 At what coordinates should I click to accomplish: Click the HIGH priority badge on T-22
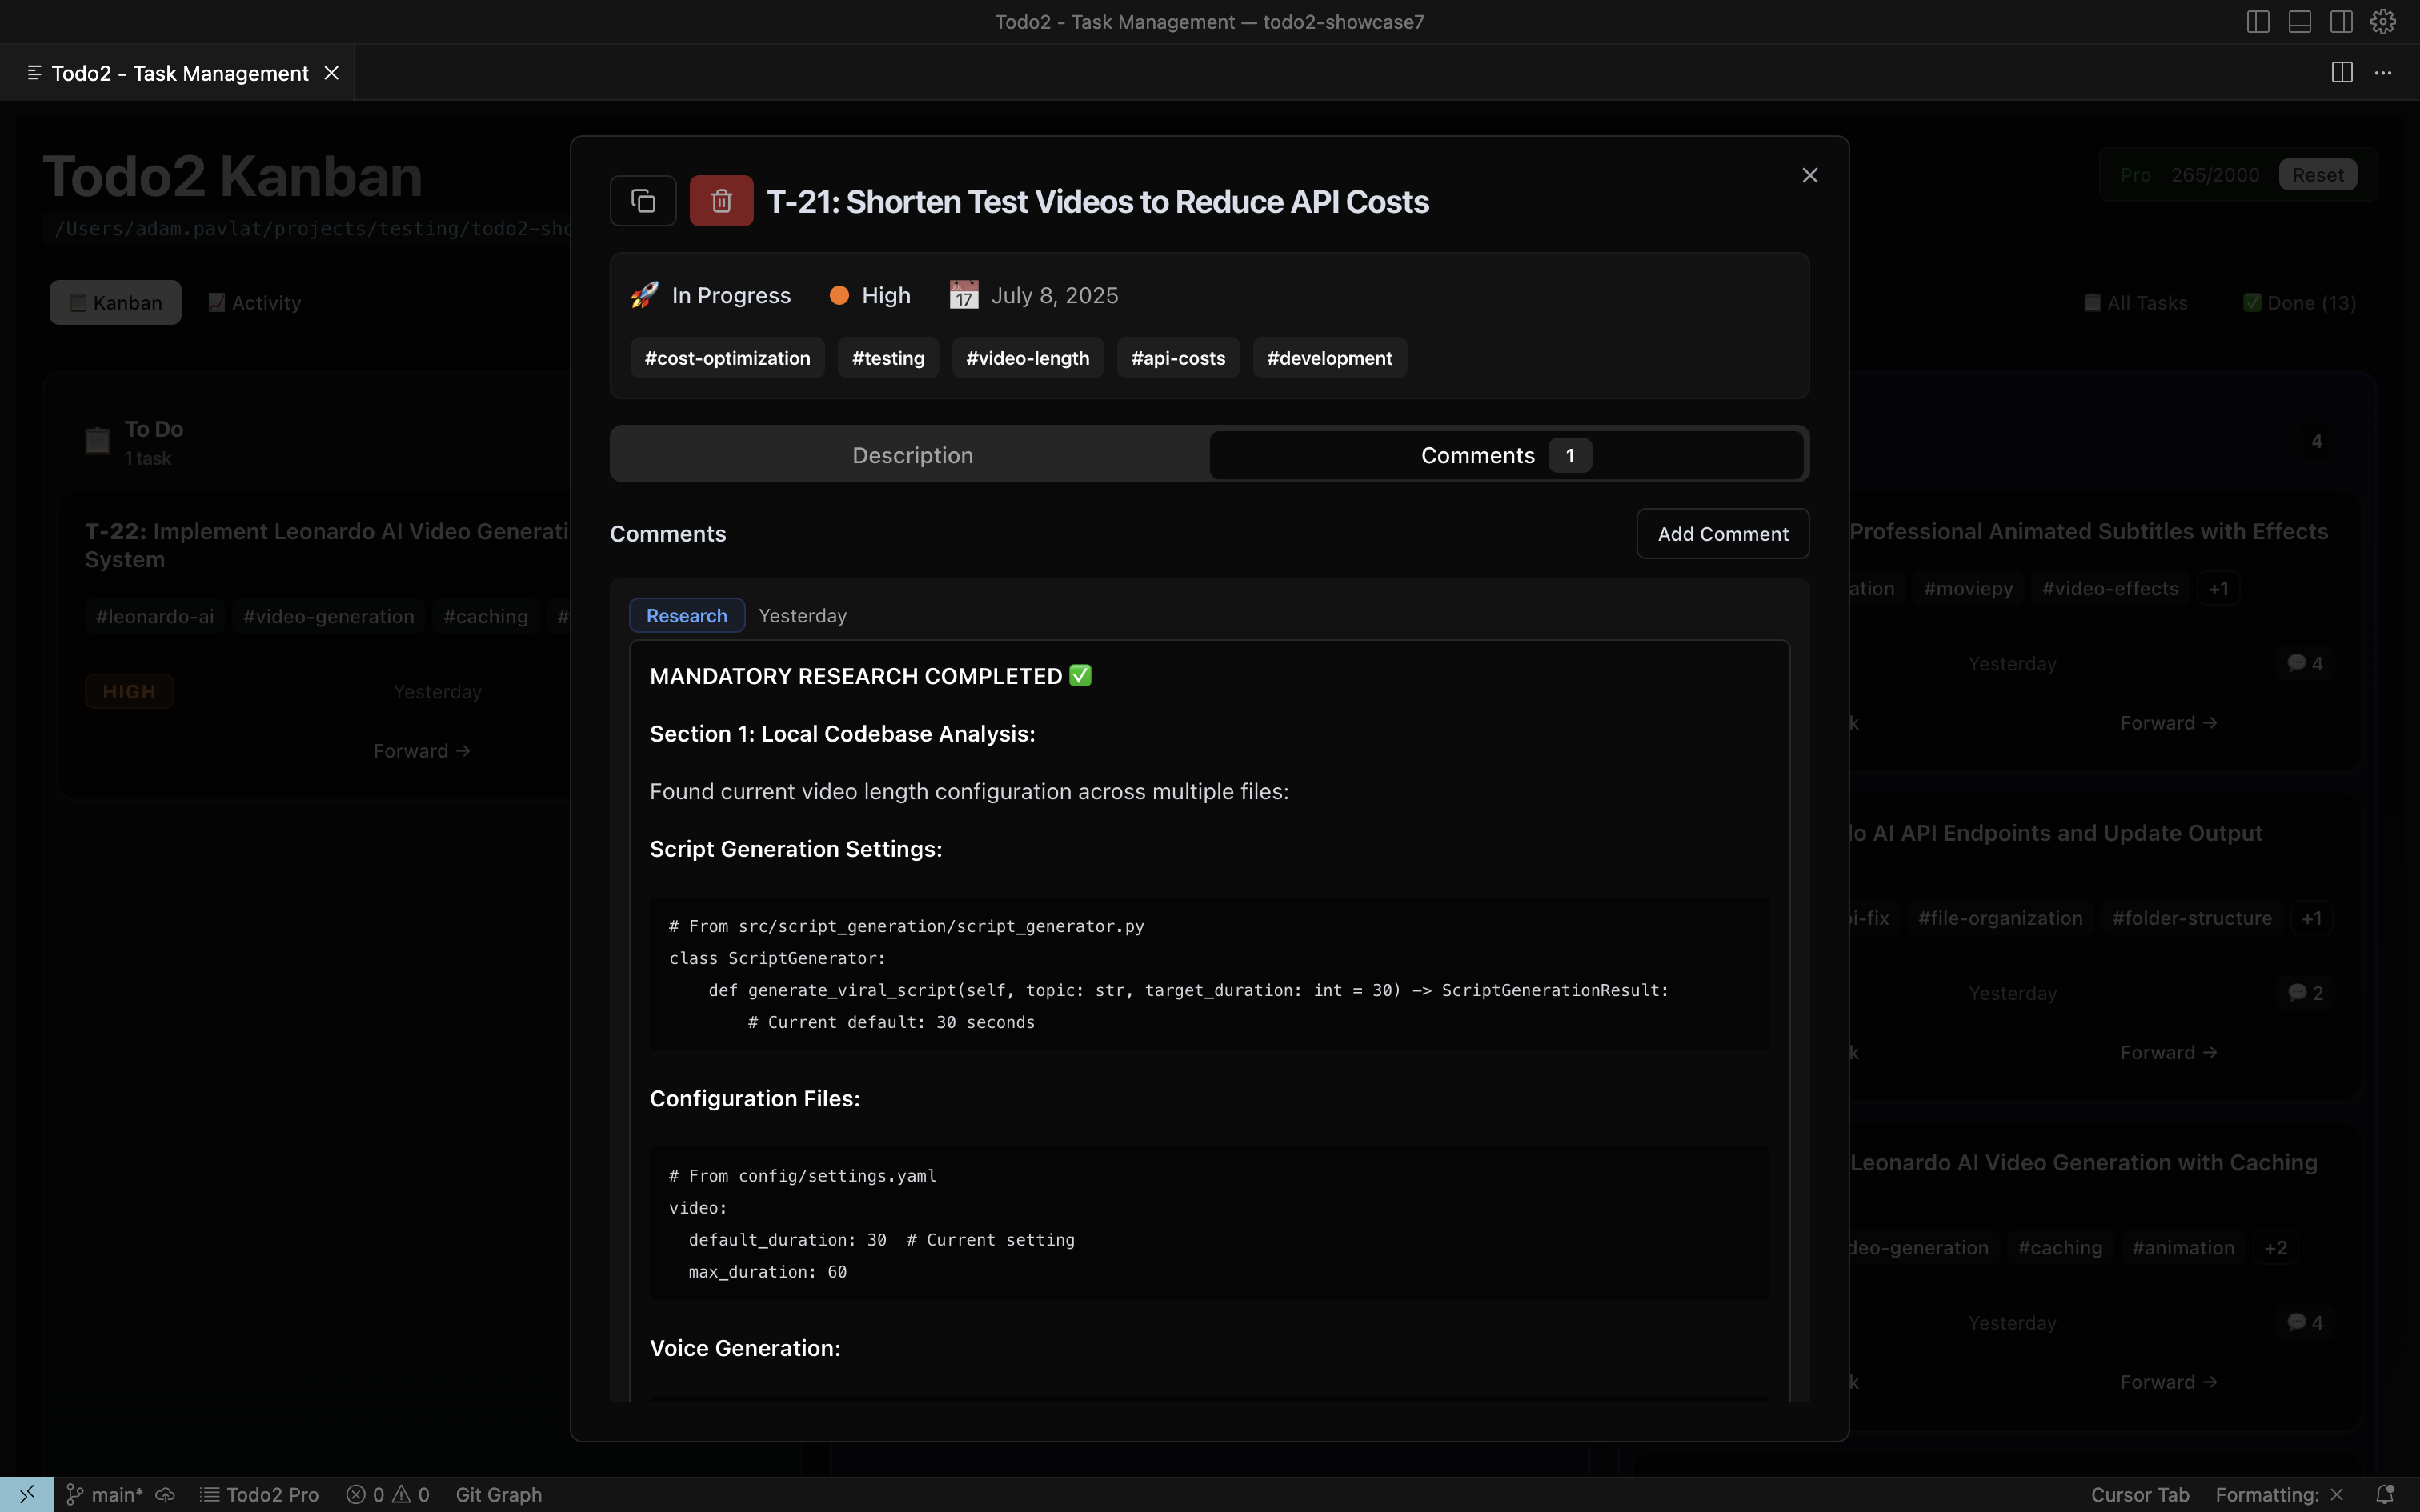click(129, 691)
